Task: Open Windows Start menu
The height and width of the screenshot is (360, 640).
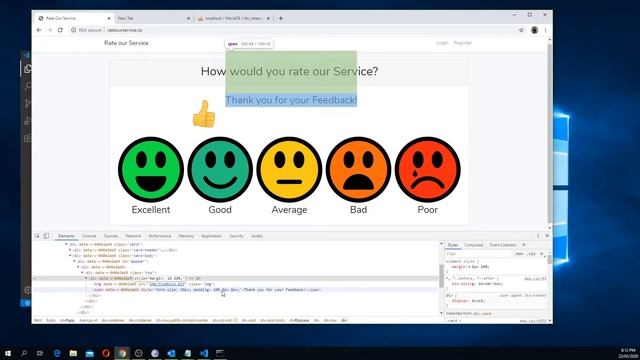Action: [8, 353]
